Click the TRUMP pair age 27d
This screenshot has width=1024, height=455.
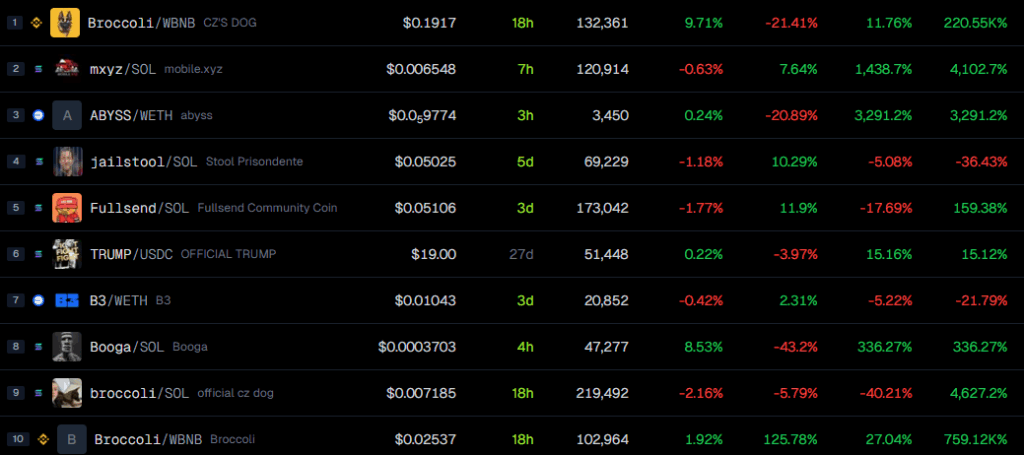click(521, 255)
